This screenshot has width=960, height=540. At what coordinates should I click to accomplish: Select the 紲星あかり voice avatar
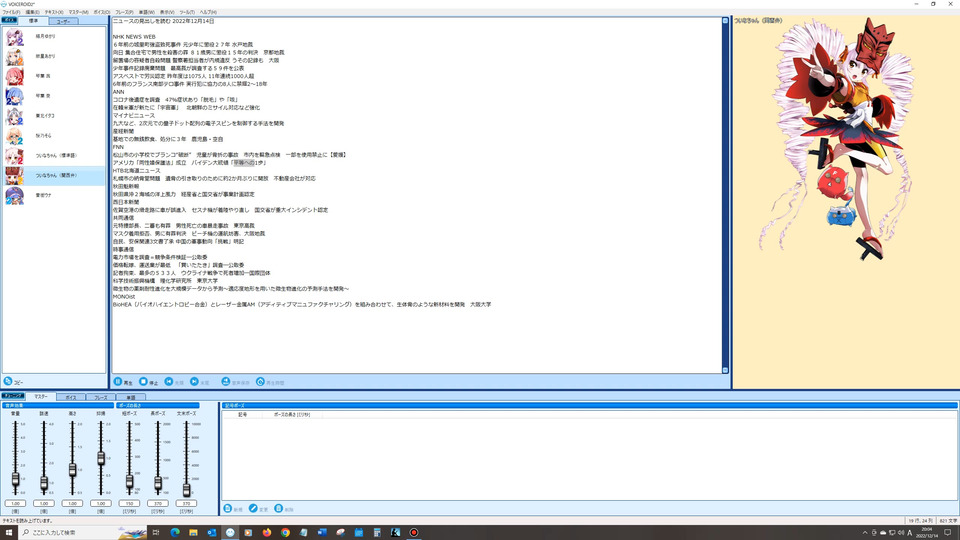[x=14, y=56]
